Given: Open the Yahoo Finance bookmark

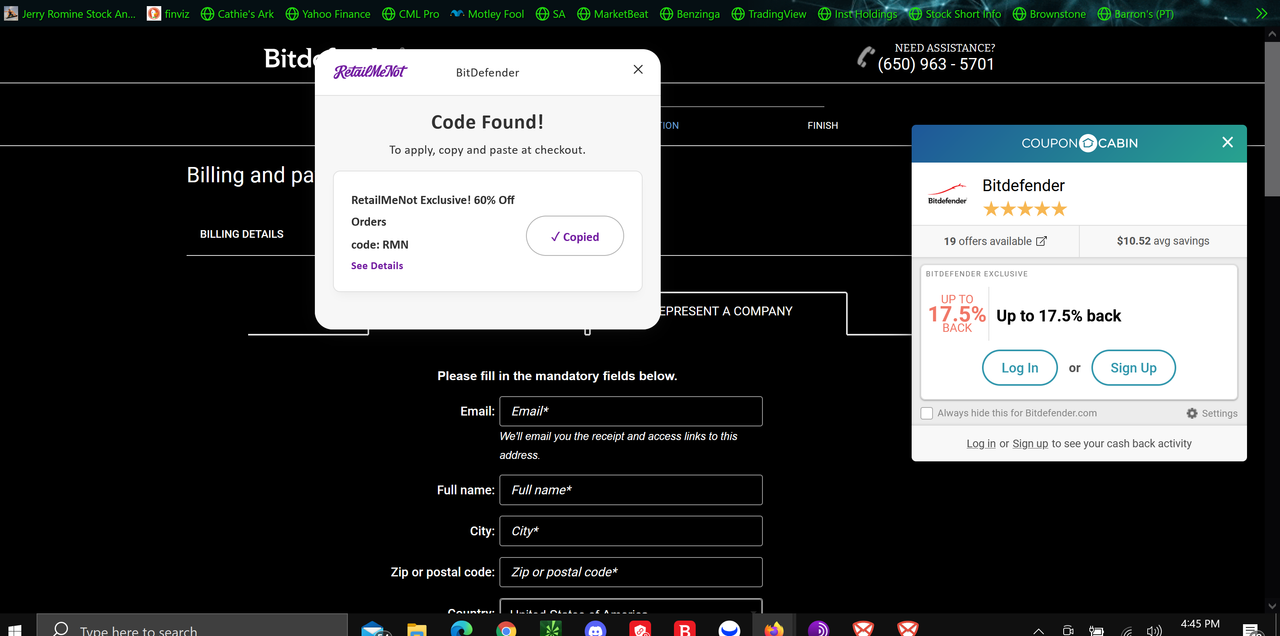Looking at the screenshot, I should click(x=328, y=14).
